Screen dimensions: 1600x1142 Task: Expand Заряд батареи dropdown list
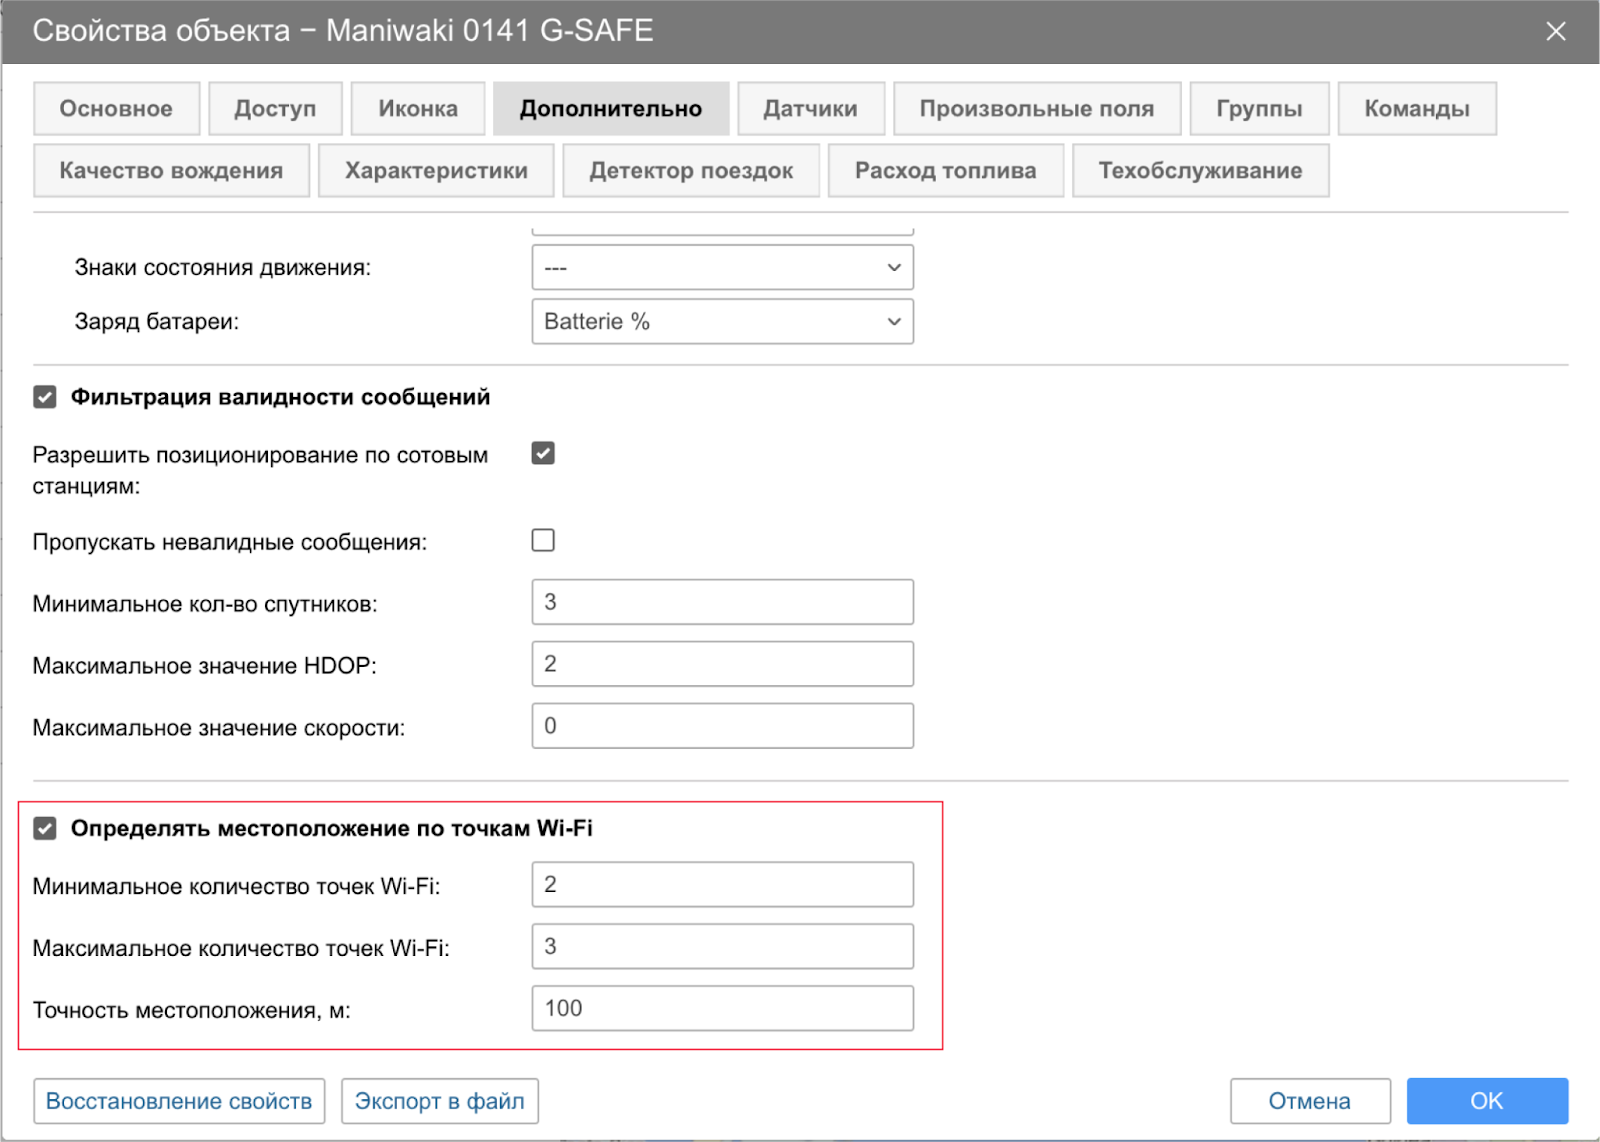tap(722, 322)
